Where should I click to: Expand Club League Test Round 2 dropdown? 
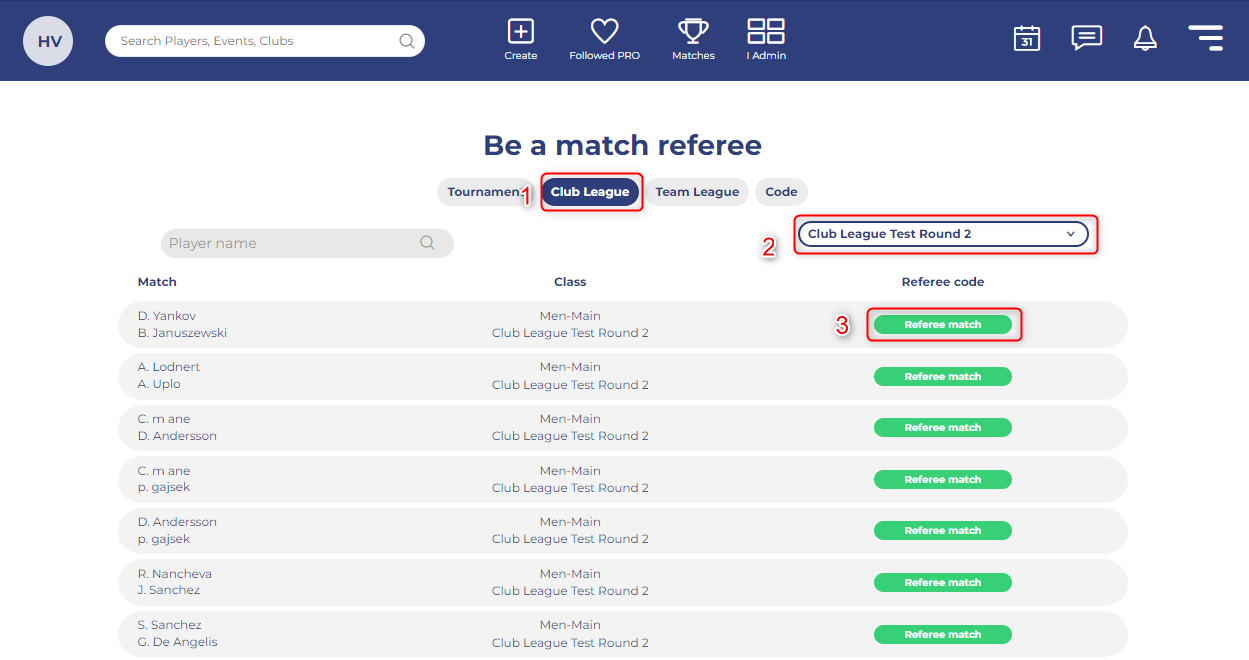(x=942, y=234)
